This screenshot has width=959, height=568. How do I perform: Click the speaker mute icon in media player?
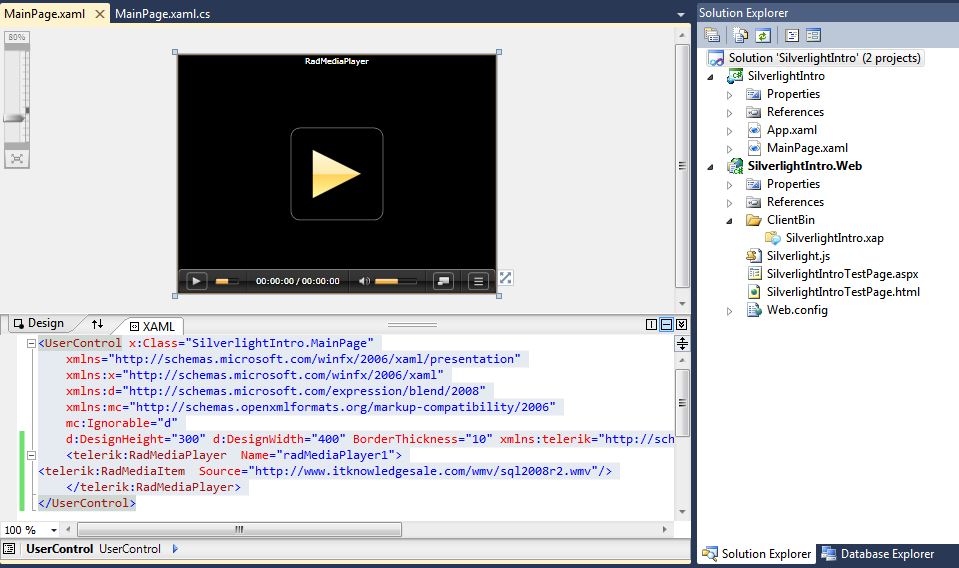point(365,281)
